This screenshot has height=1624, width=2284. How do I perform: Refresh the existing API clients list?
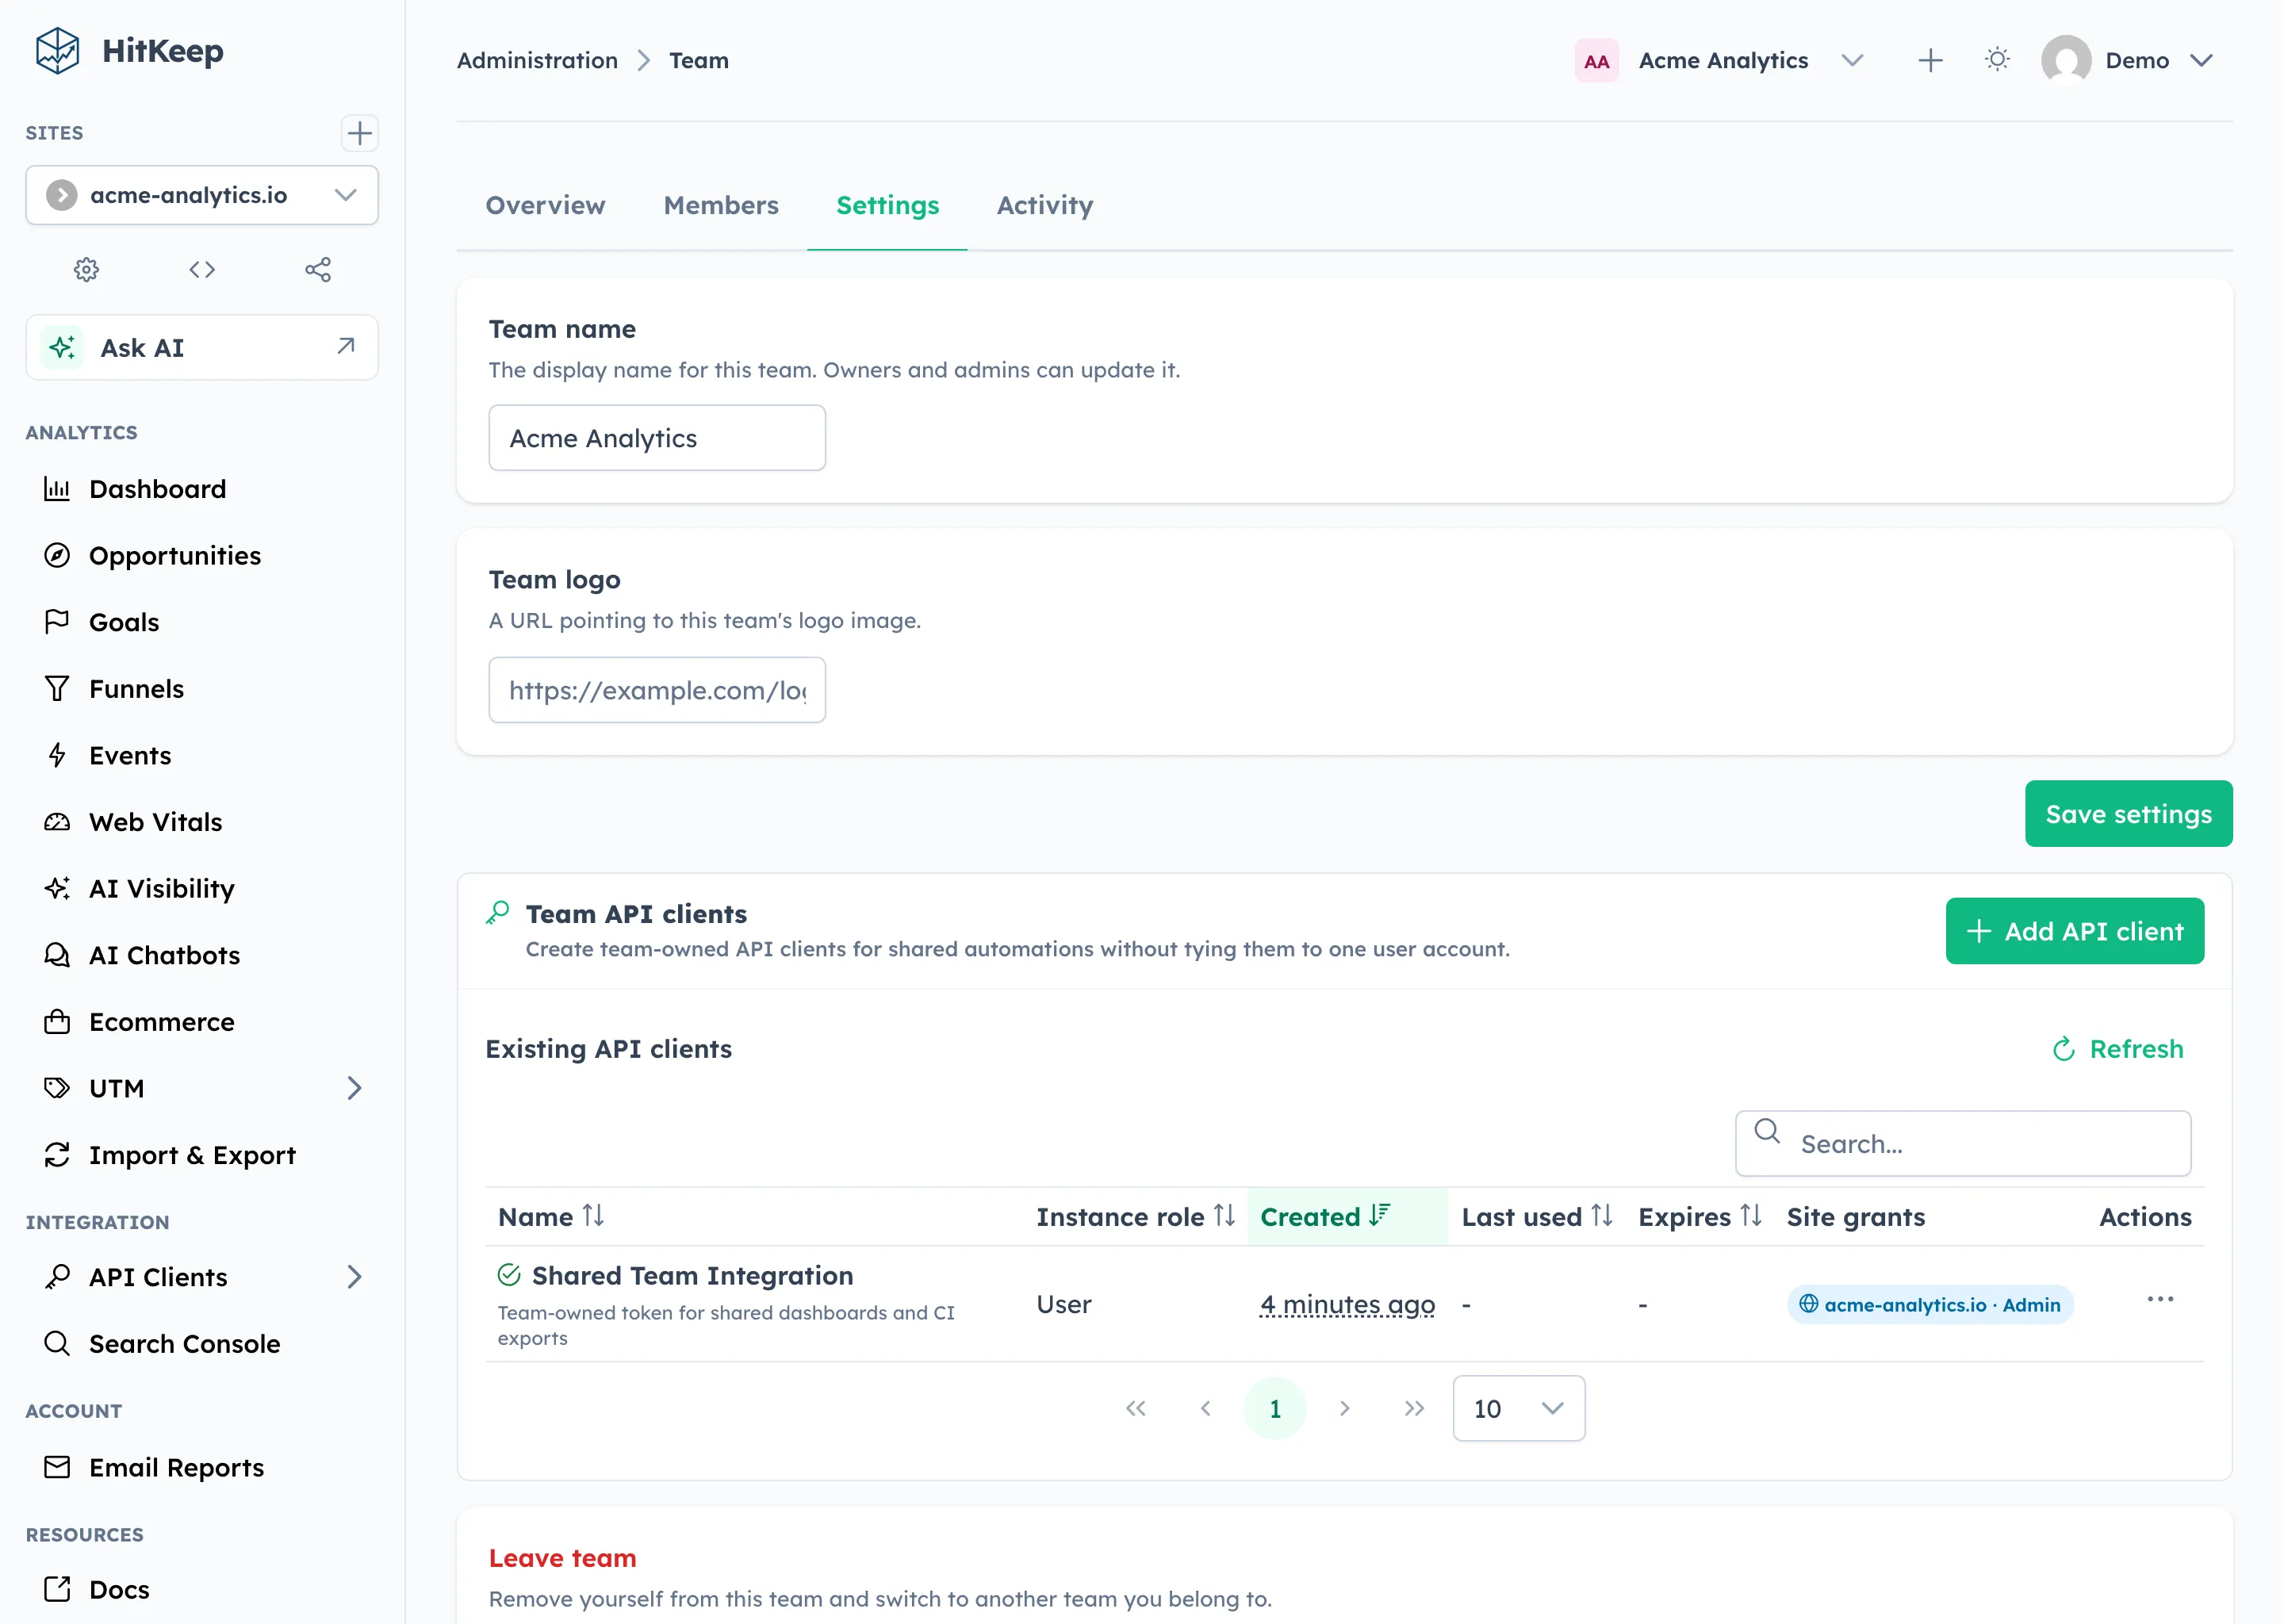pyautogui.click(x=2118, y=1049)
